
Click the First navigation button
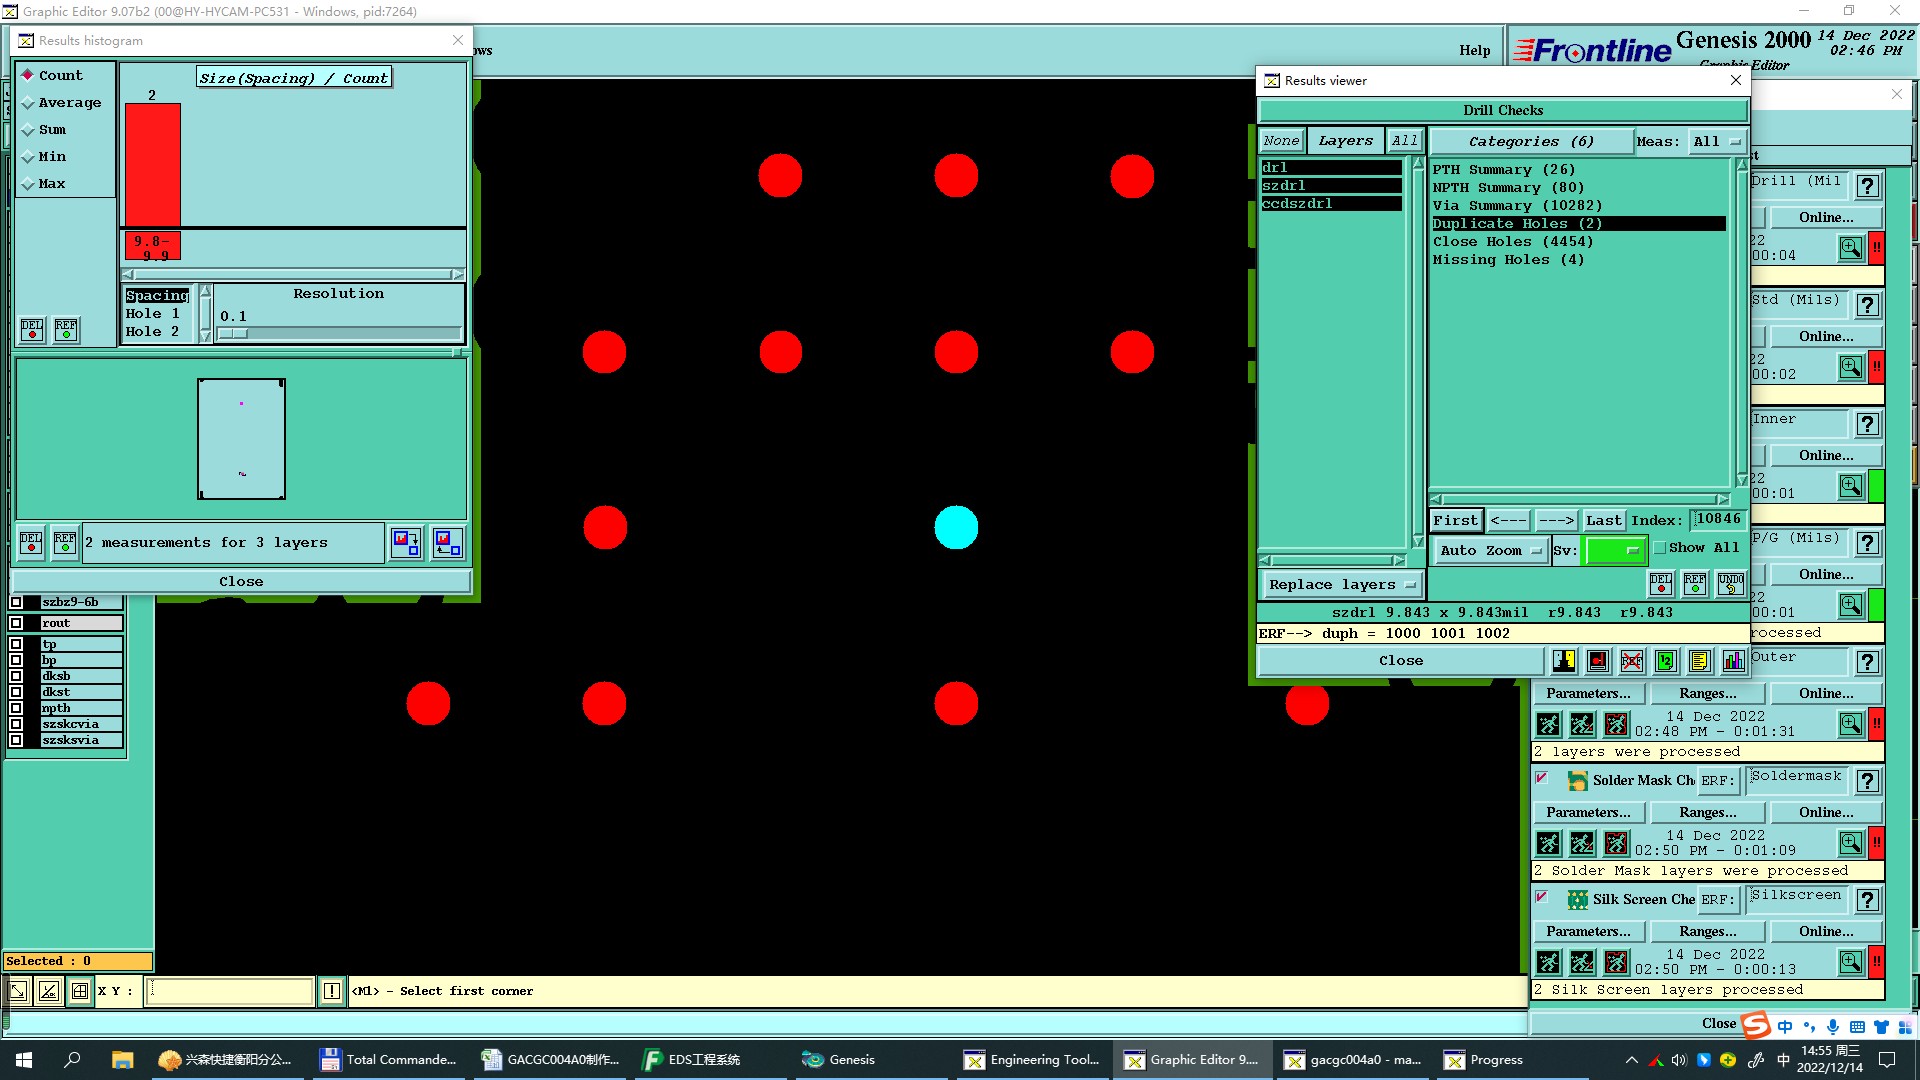coord(1455,521)
